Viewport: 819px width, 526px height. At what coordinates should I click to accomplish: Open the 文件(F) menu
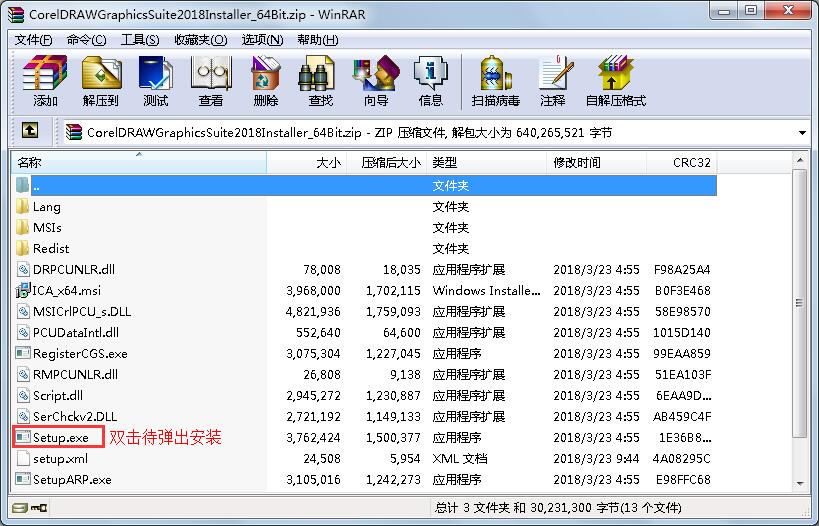click(33, 39)
